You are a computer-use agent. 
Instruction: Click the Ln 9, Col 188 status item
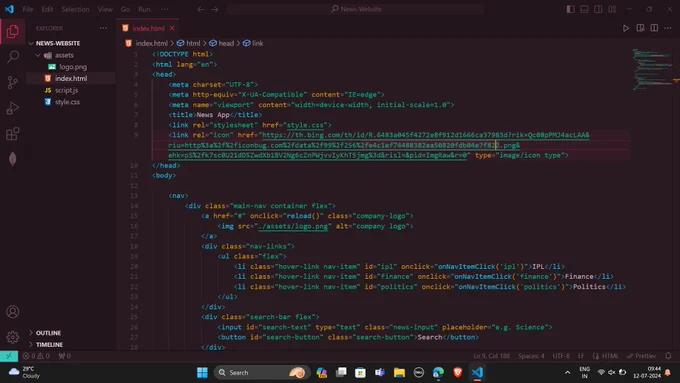pyautogui.click(x=491, y=356)
